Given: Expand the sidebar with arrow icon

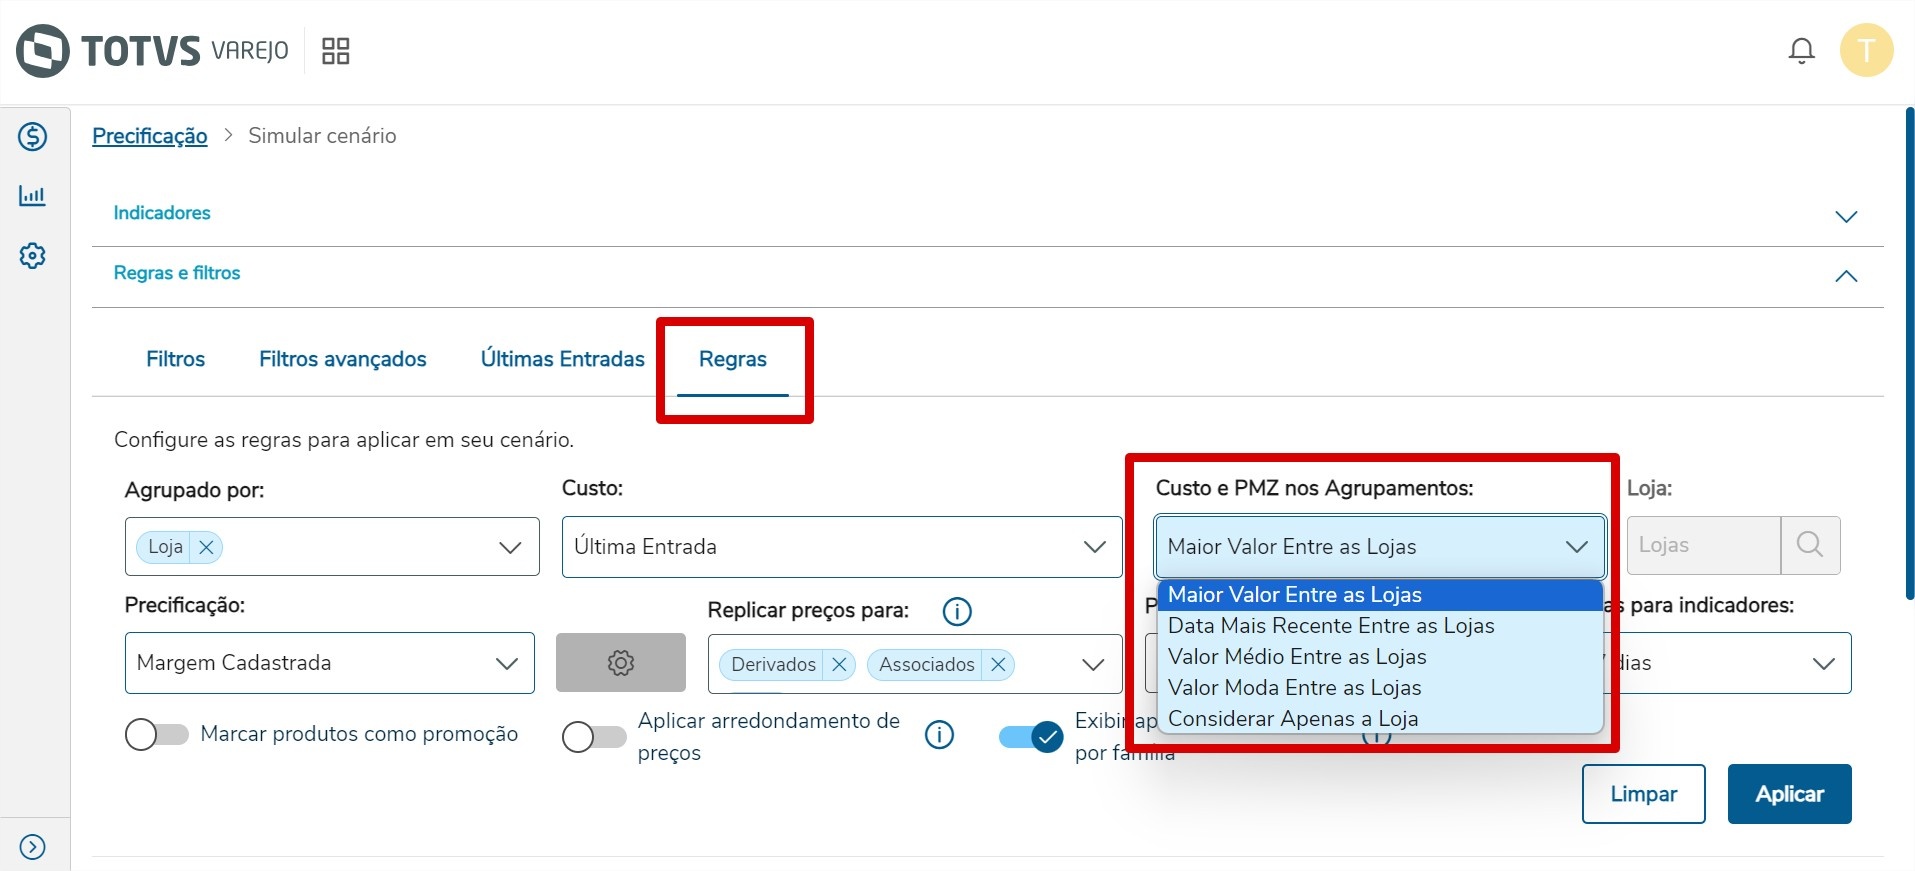Looking at the screenshot, I should click(x=33, y=847).
